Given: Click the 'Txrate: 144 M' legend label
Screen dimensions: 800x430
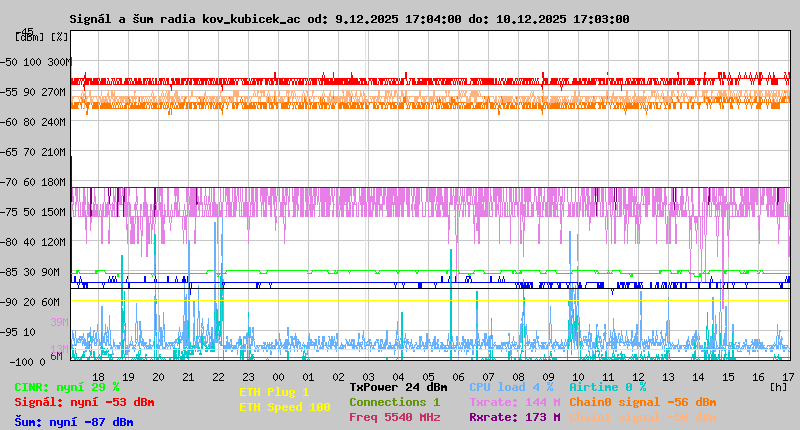Looking at the screenshot, I should click(515, 402).
